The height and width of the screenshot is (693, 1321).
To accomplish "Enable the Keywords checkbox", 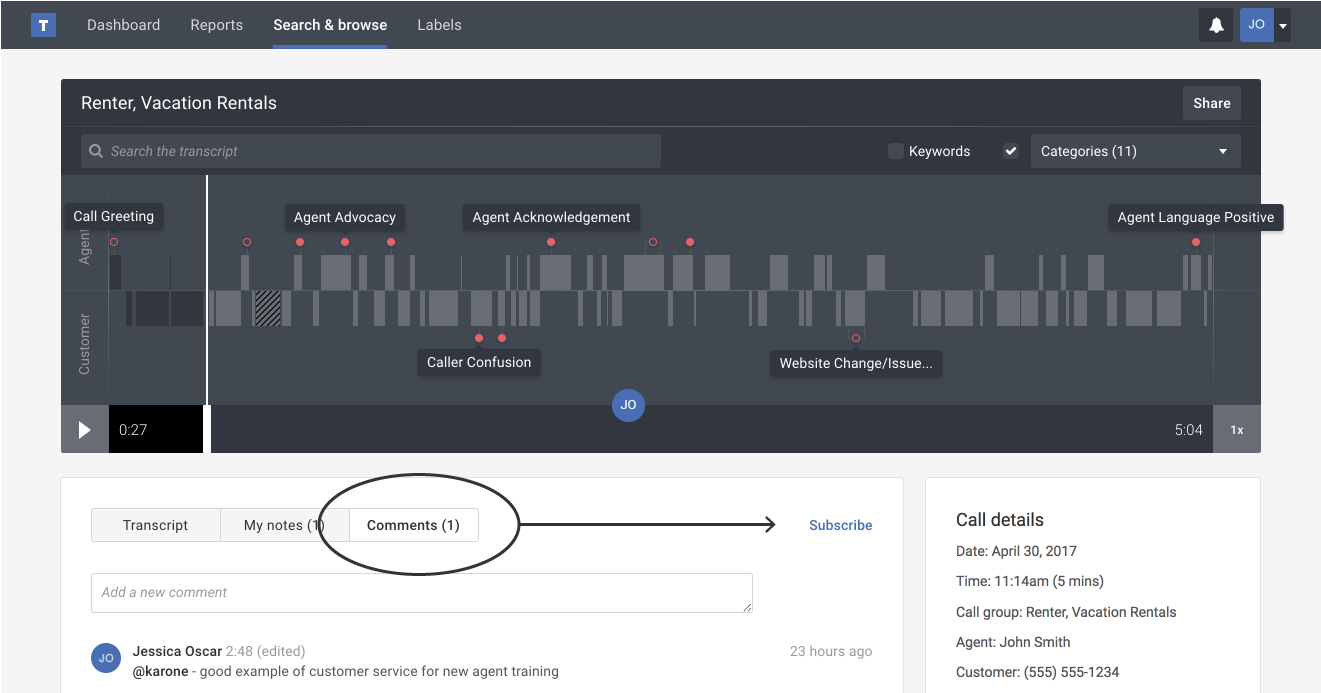I will click(896, 151).
